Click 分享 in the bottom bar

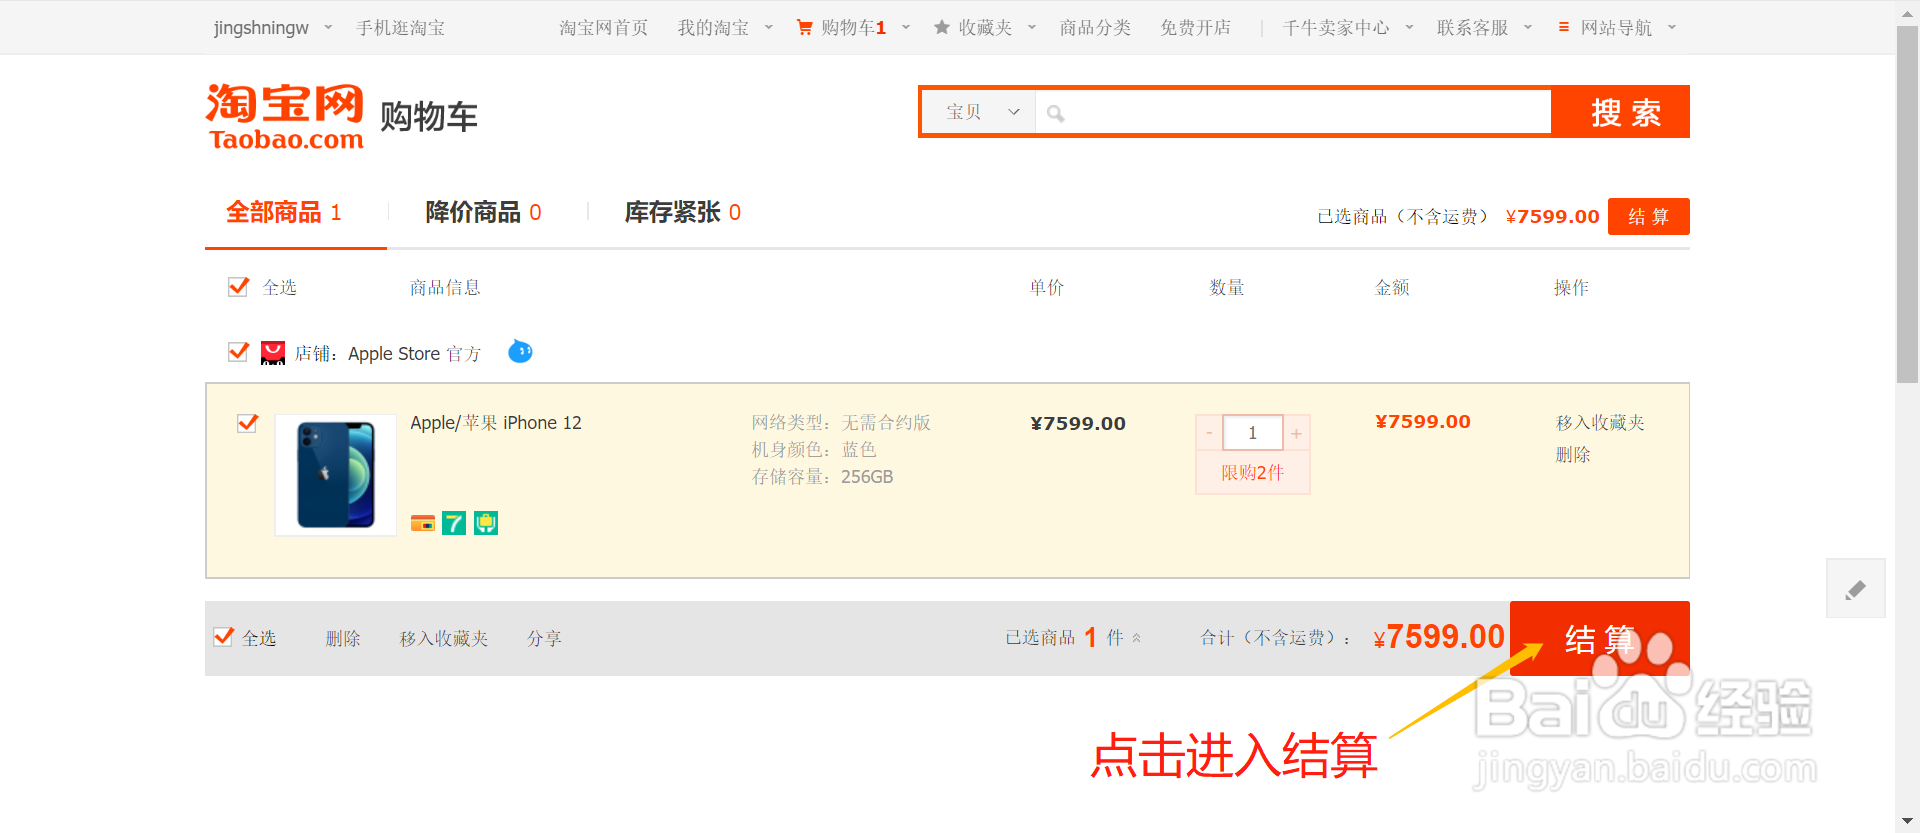pyautogui.click(x=545, y=638)
